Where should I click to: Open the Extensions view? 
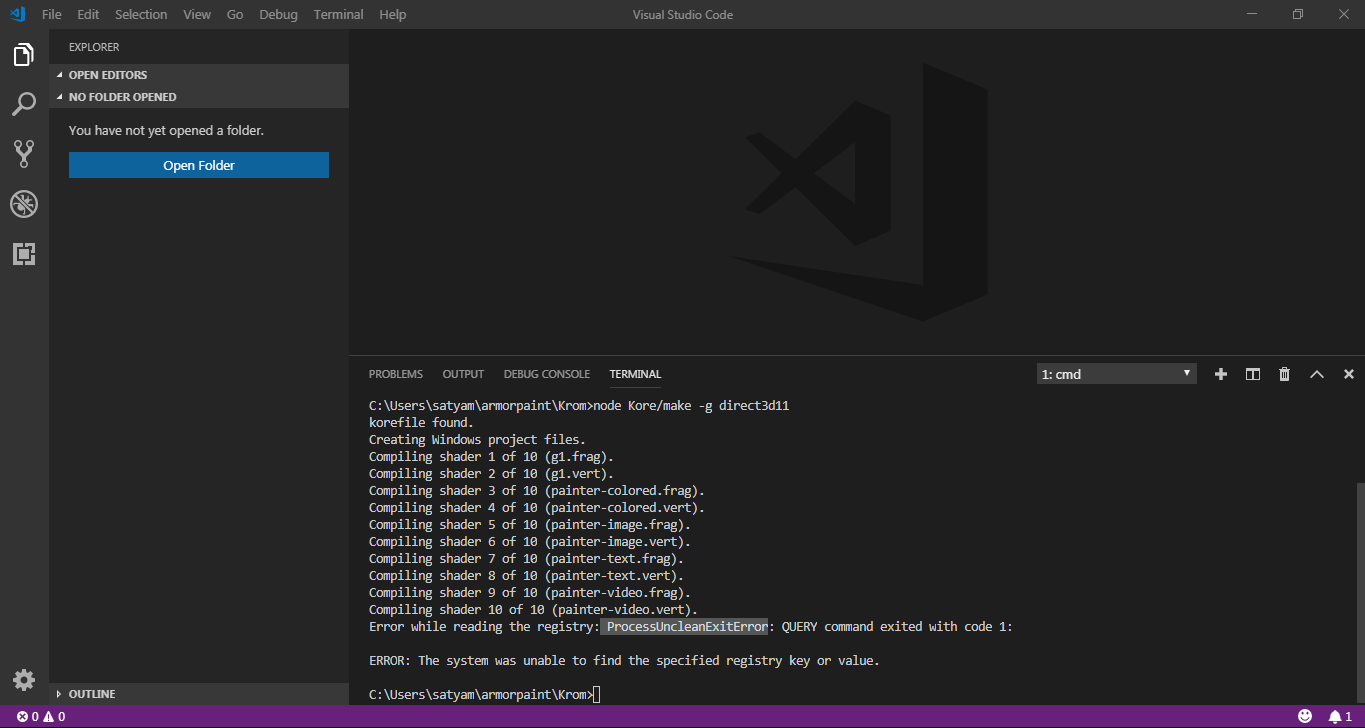tap(23, 254)
